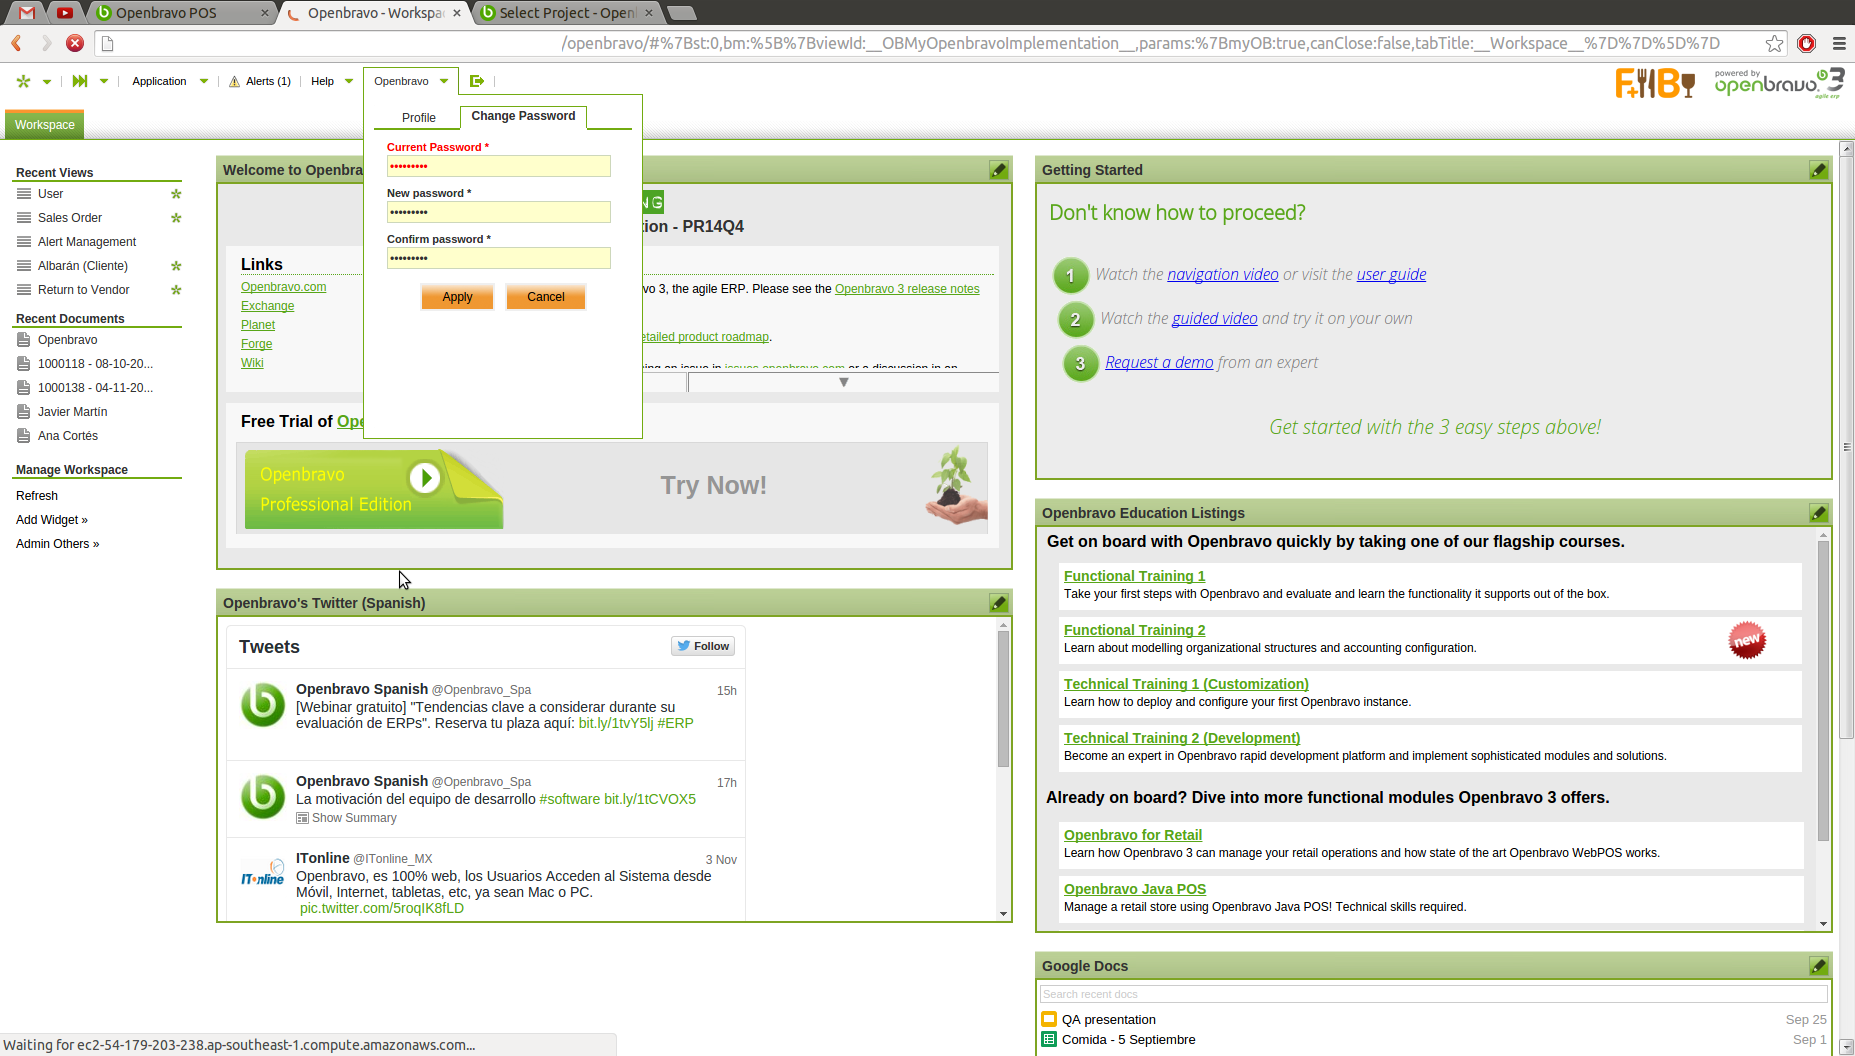
Task: Click the browser back arrow
Action: click(17, 43)
